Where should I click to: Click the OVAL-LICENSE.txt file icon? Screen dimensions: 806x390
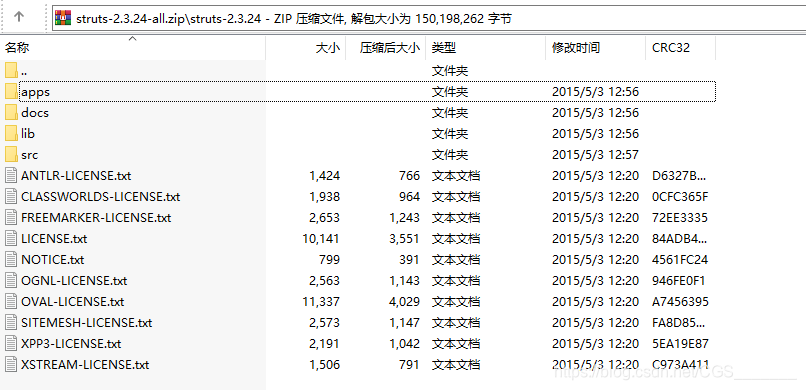pos(11,302)
